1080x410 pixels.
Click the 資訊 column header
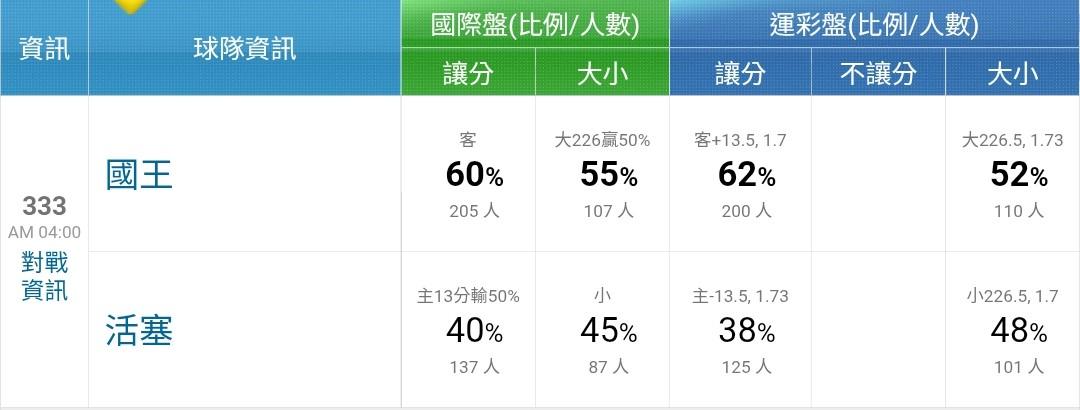coord(44,48)
